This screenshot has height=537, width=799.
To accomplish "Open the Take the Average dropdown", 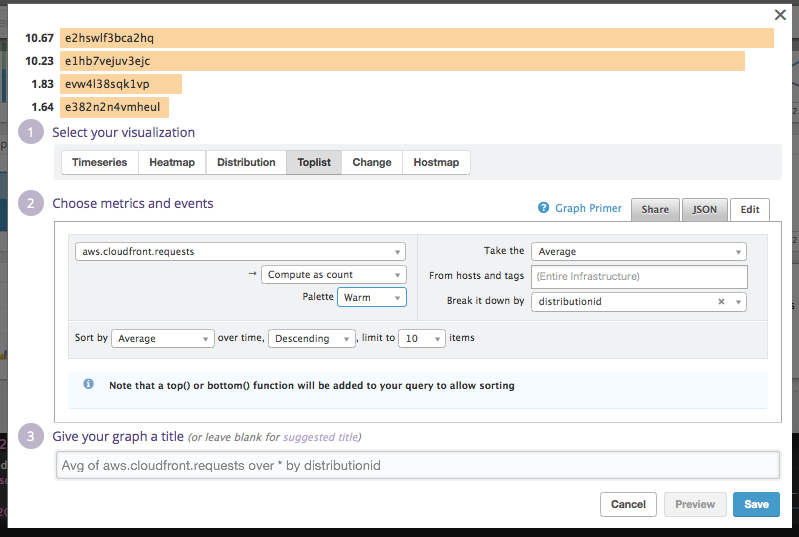I will point(639,252).
